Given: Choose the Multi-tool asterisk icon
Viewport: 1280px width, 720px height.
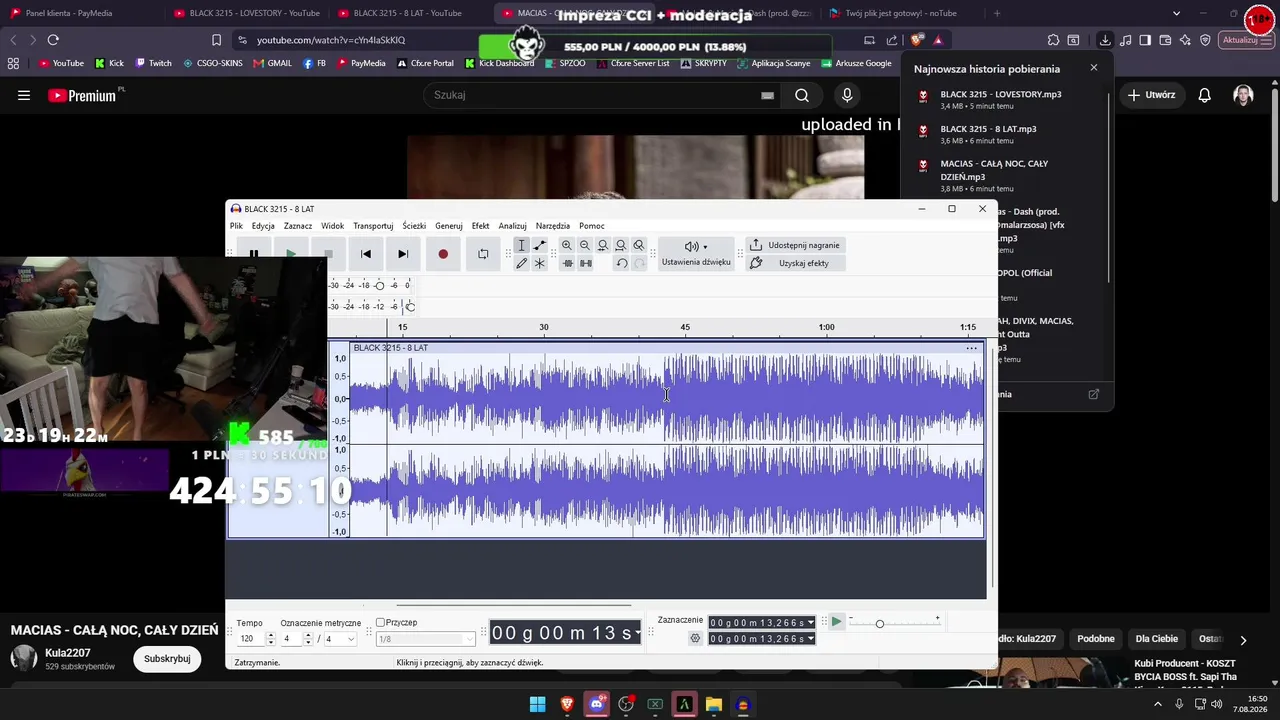Looking at the screenshot, I should [540, 263].
